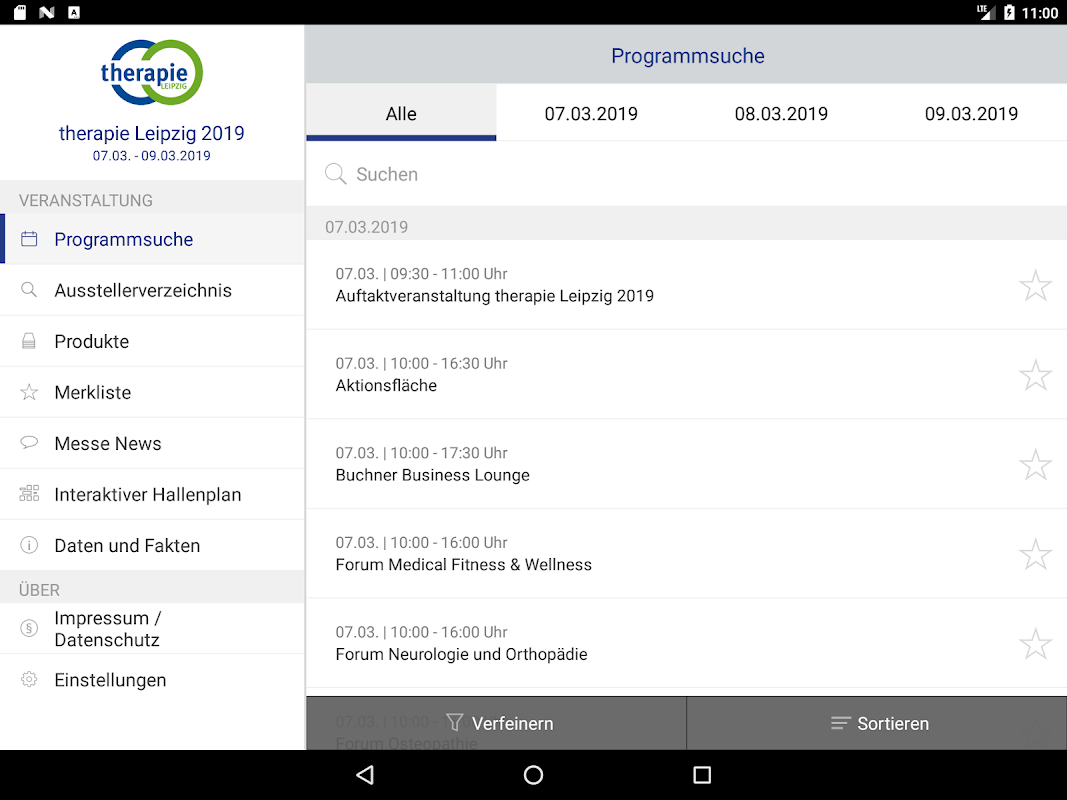Open Produkte menu entry
Image resolution: width=1067 pixels, height=800 pixels.
pos(152,341)
